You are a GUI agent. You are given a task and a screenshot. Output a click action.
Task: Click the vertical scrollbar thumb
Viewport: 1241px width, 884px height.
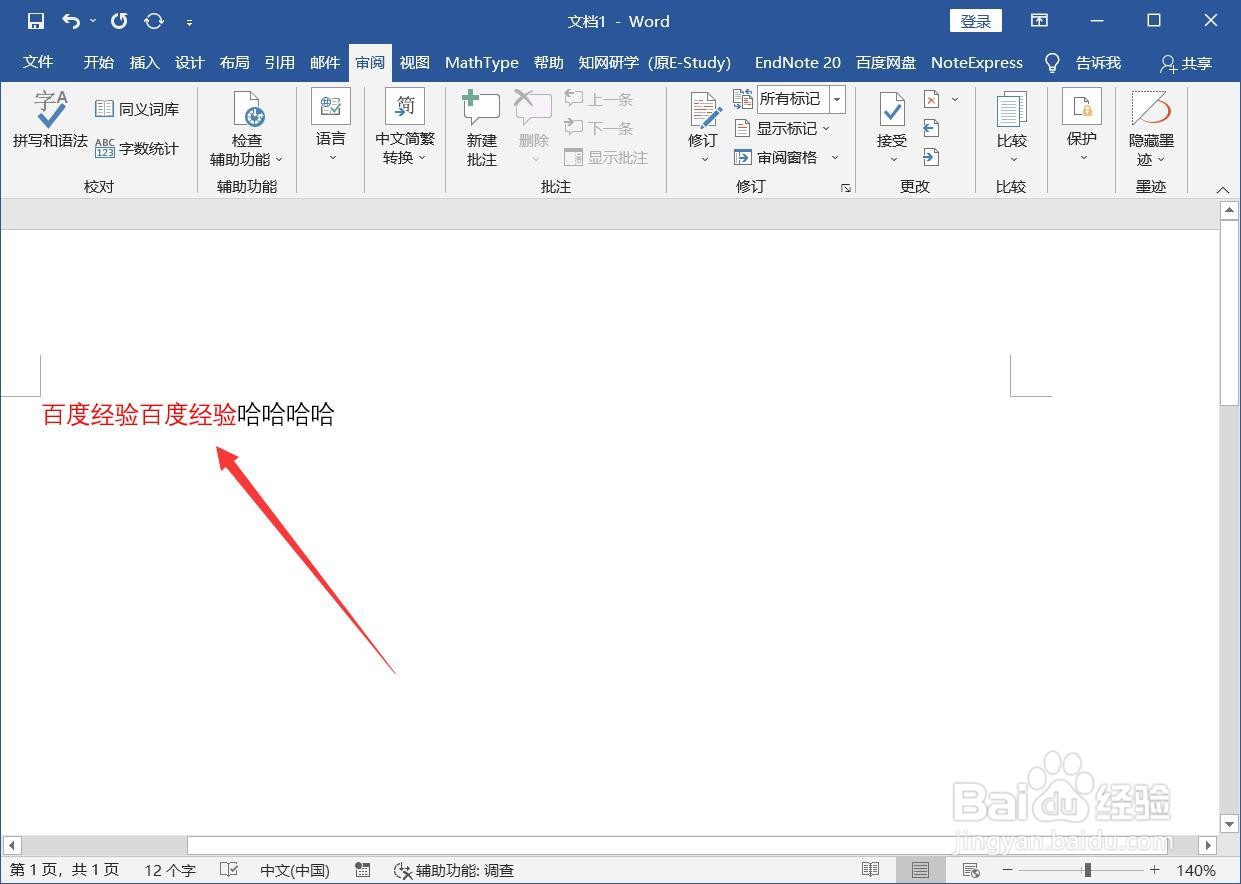1229,315
